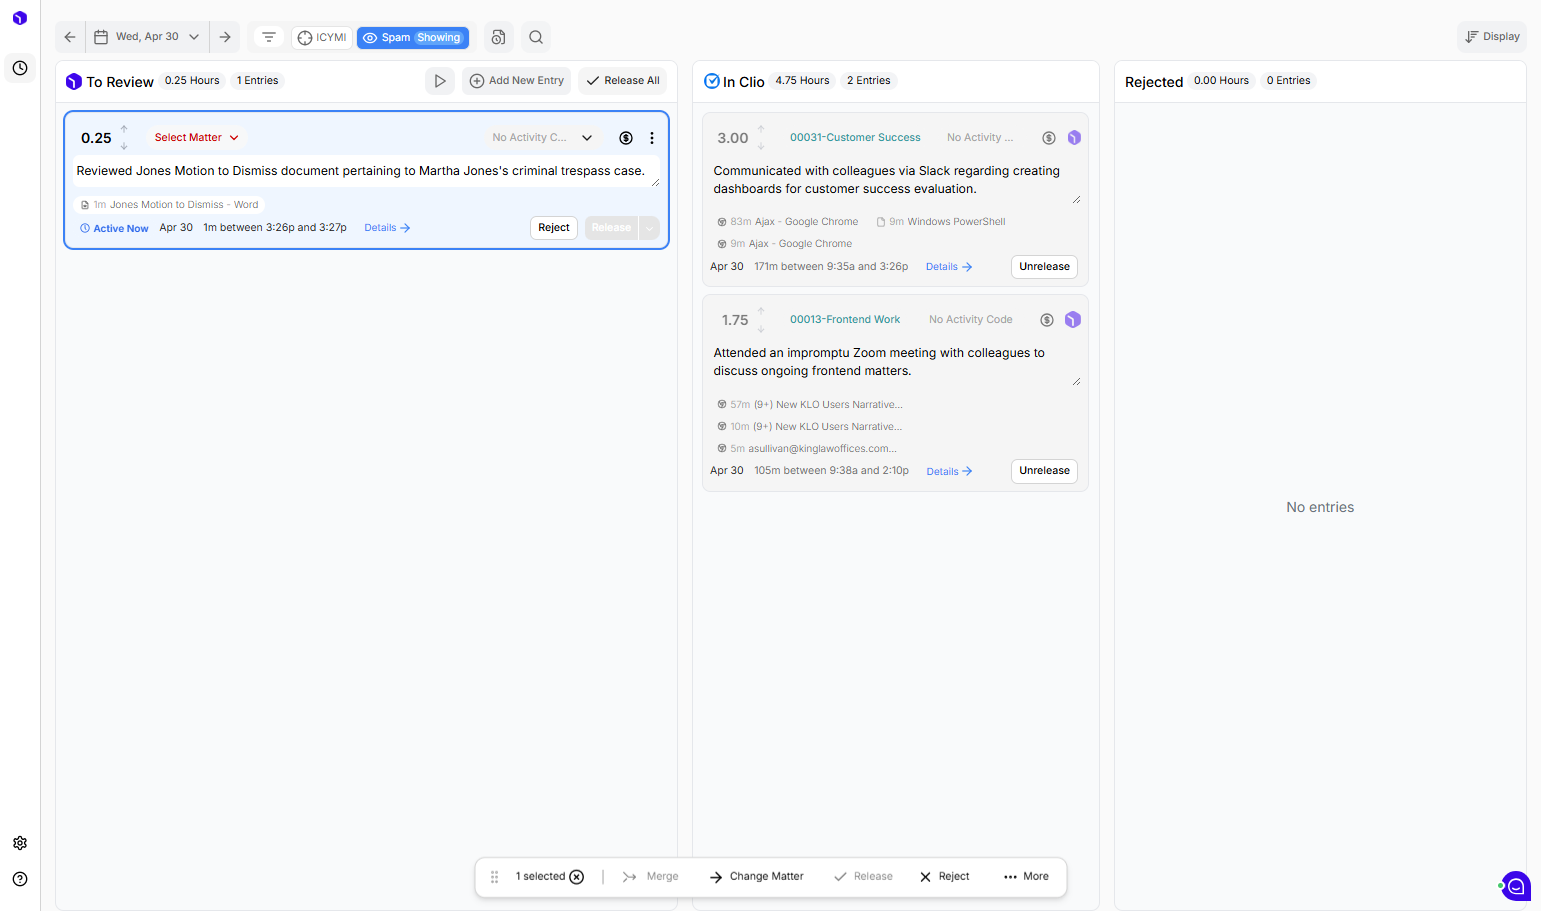Edit the Jones Motion to Dismiss description
Viewport: 1541px width, 911px height.
pos(366,171)
